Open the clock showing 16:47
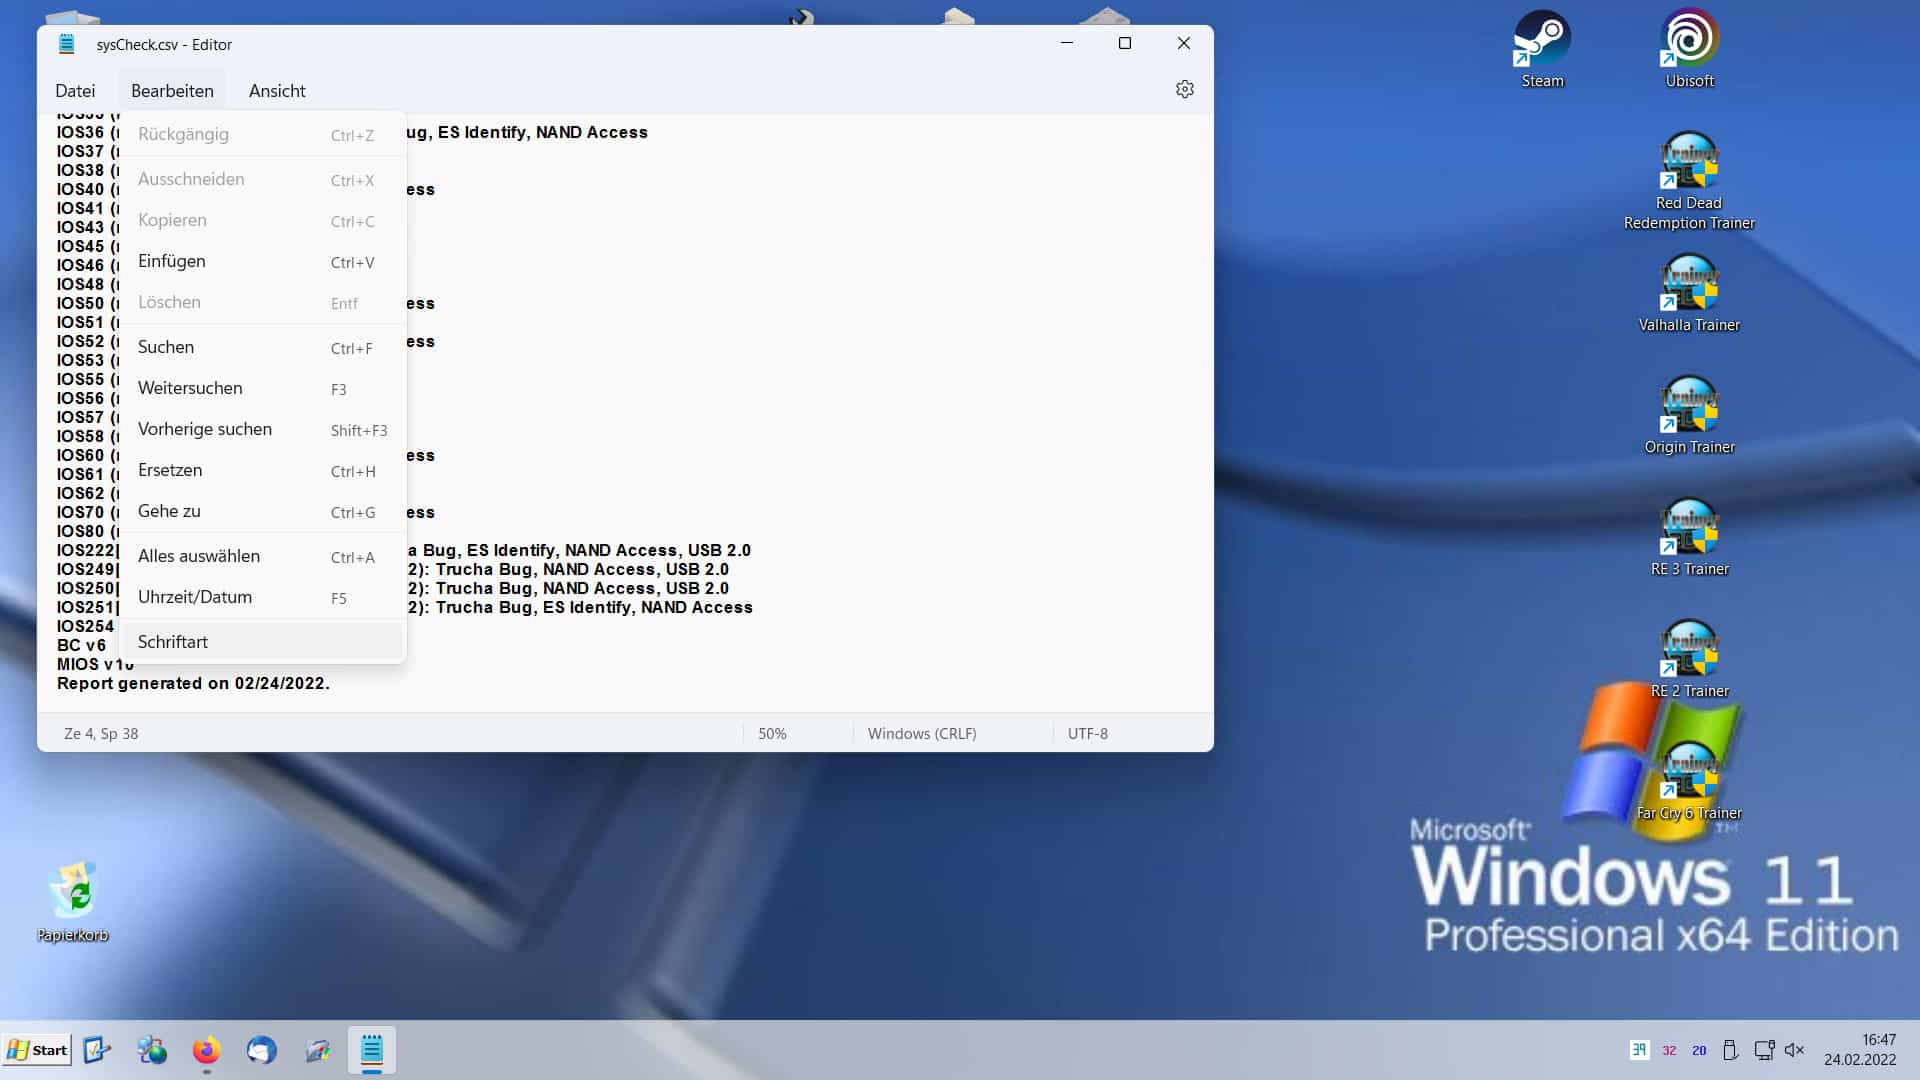Viewport: 1920px width, 1080px height. 1859,1050
